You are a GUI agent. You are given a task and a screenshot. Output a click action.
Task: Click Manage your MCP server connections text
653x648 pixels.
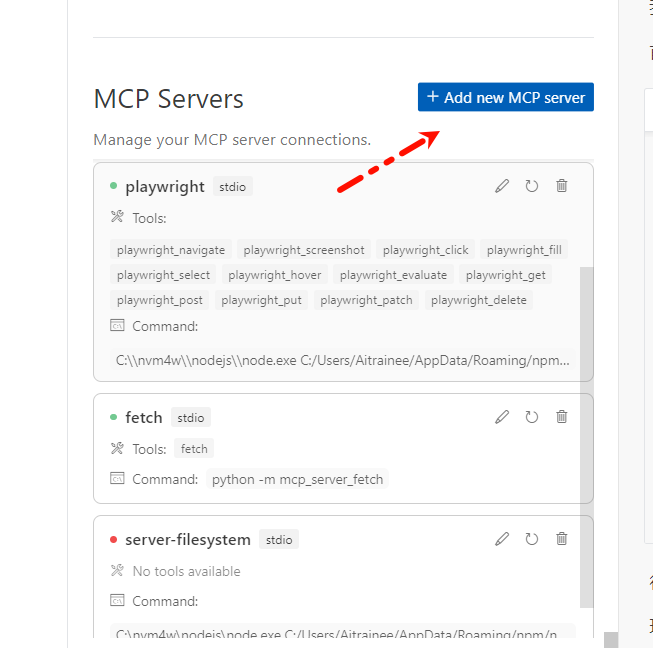(x=232, y=140)
